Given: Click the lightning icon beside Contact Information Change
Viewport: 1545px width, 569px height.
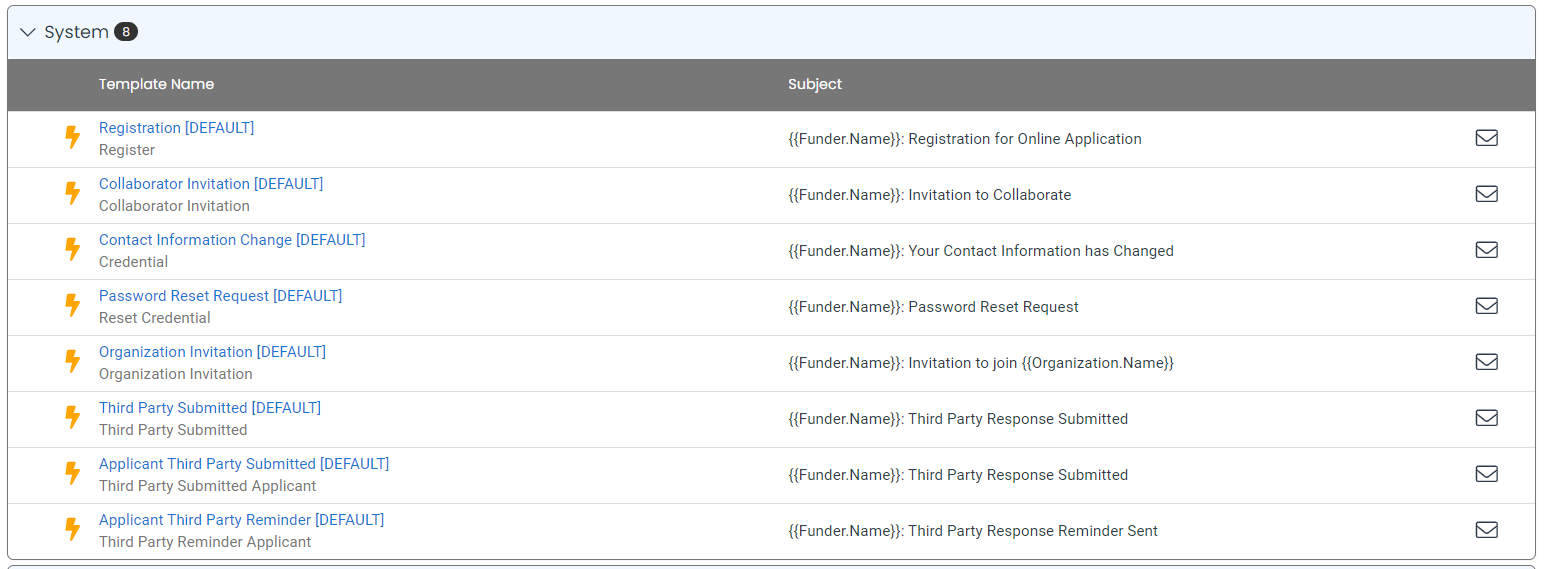Looking at the screenshot, I should (72, 250).
